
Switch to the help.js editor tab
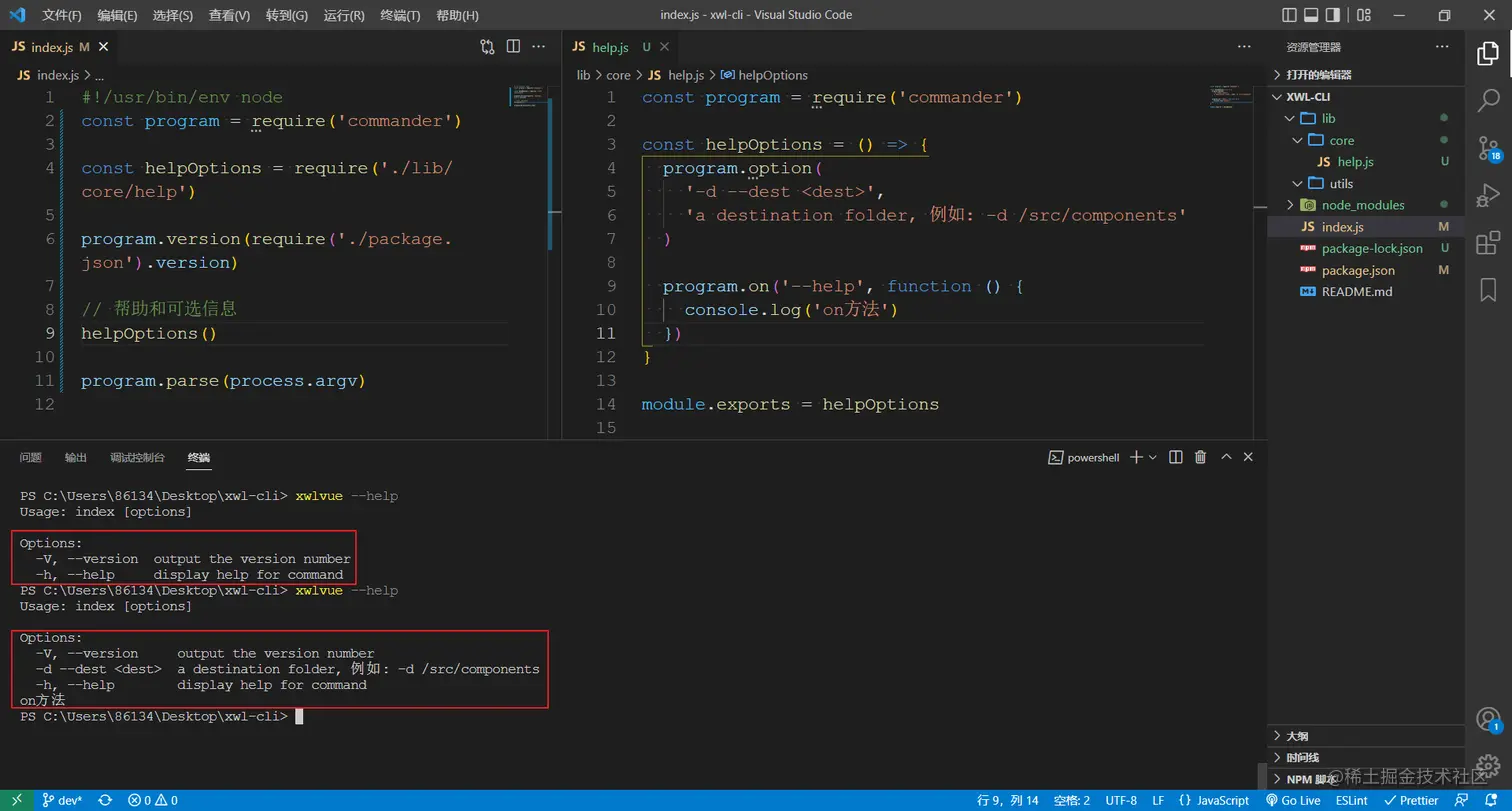(x=609, y=47)
